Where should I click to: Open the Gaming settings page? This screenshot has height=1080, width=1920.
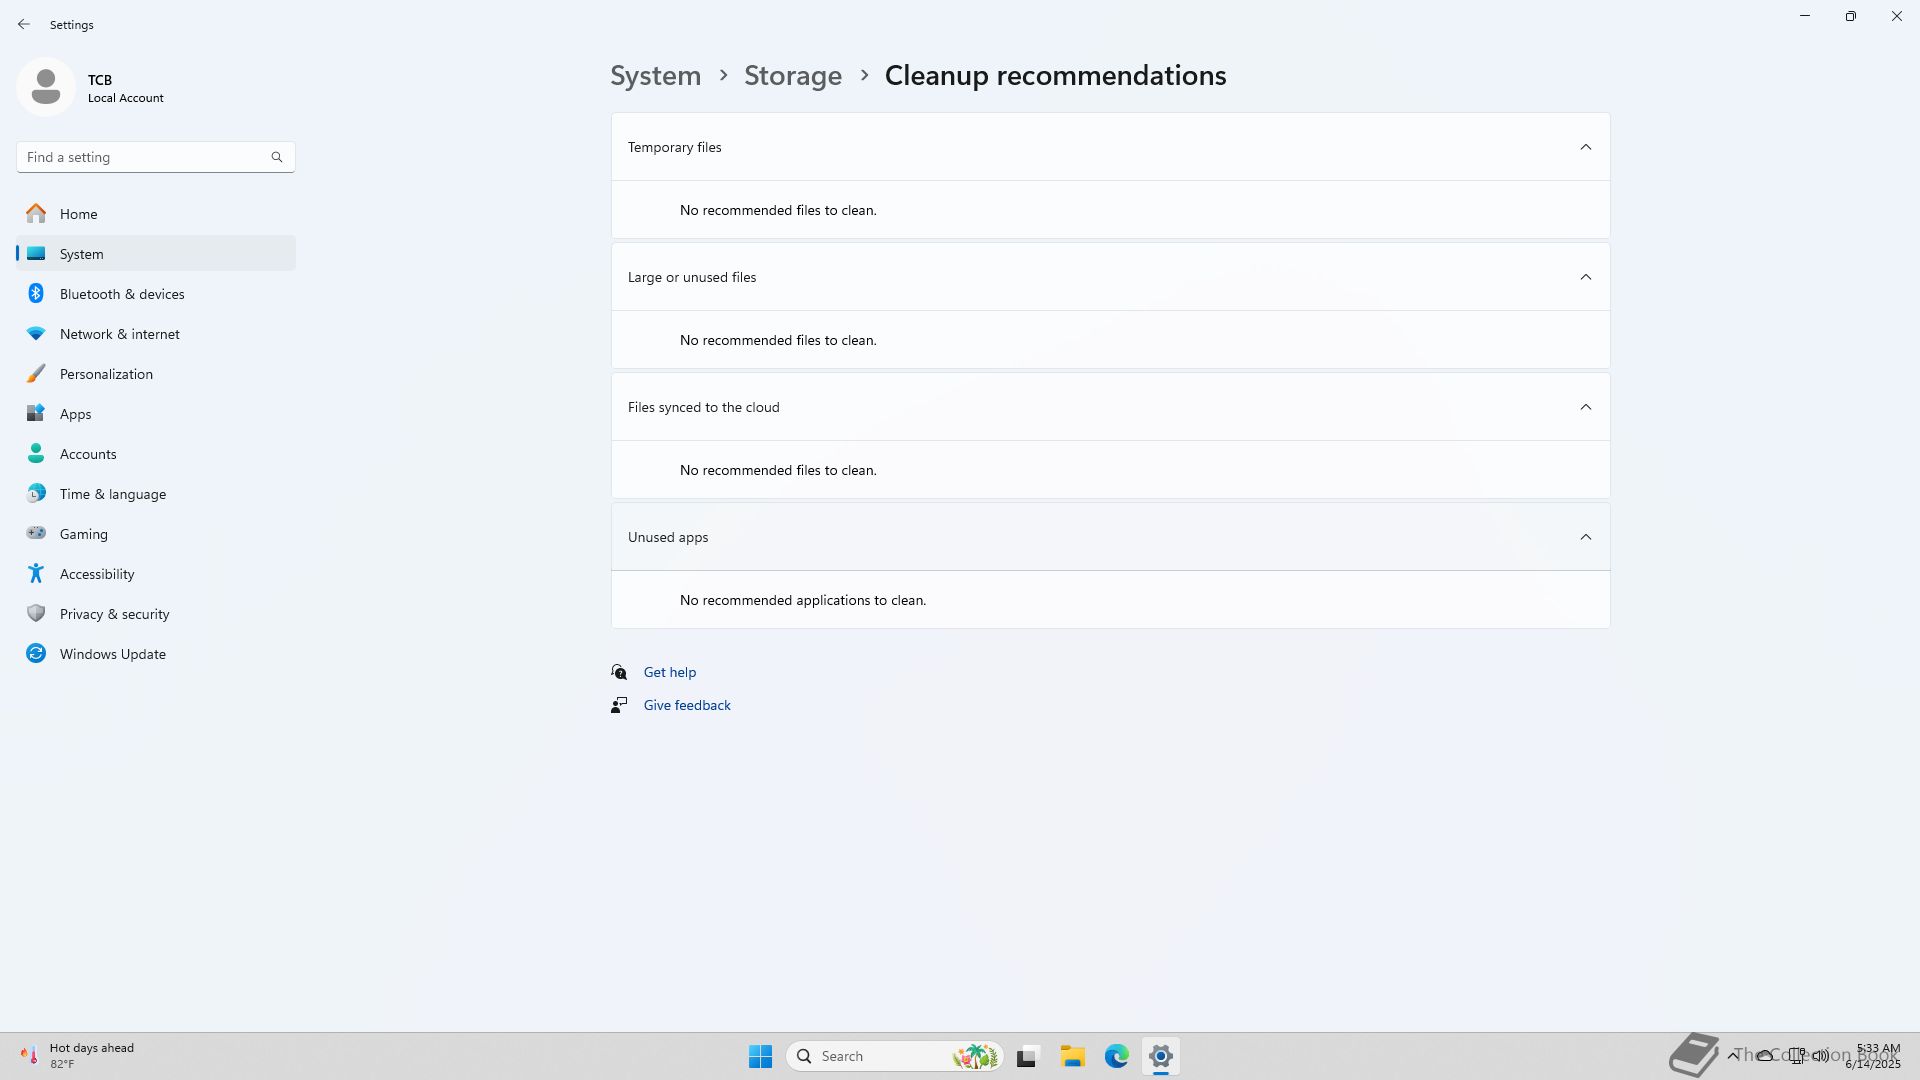point(83,534)
